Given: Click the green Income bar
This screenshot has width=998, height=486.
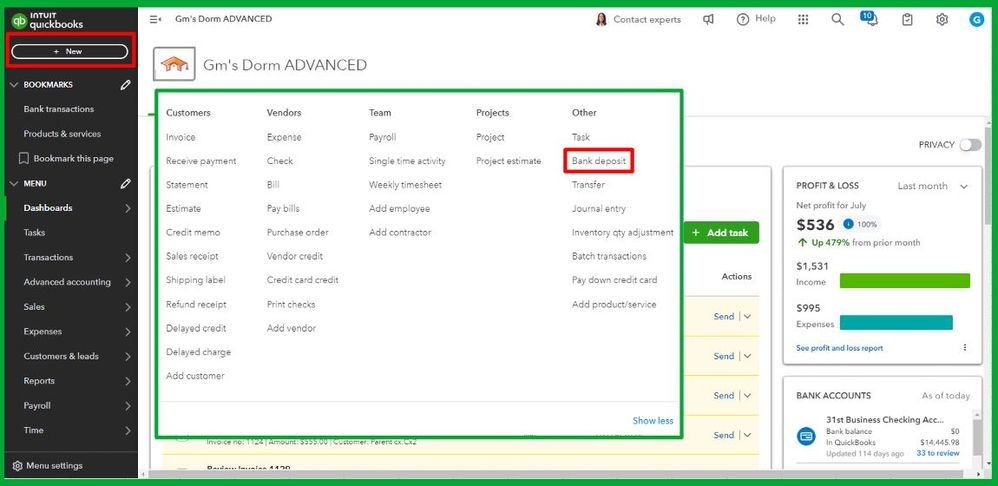Looking at the screenshot, I should click(904, 281).
